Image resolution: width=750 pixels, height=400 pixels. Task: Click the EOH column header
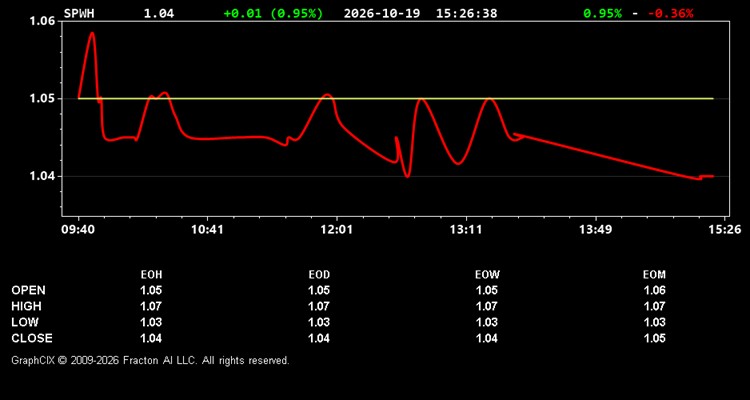pyautogui.click(x=151, y=275)
